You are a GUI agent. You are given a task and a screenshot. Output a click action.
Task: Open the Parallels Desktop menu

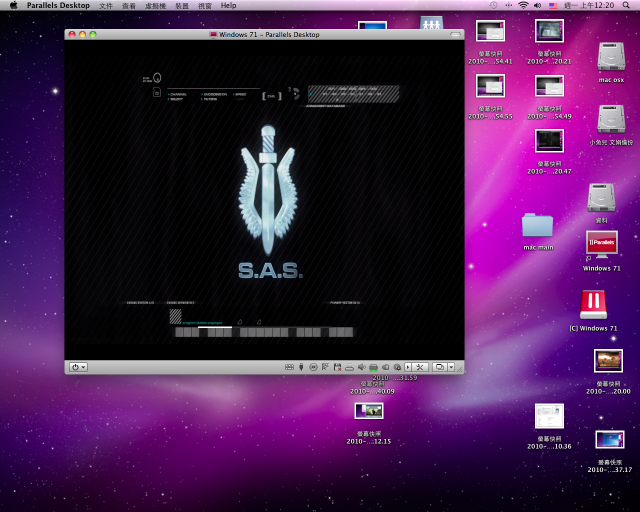(58, 5)
